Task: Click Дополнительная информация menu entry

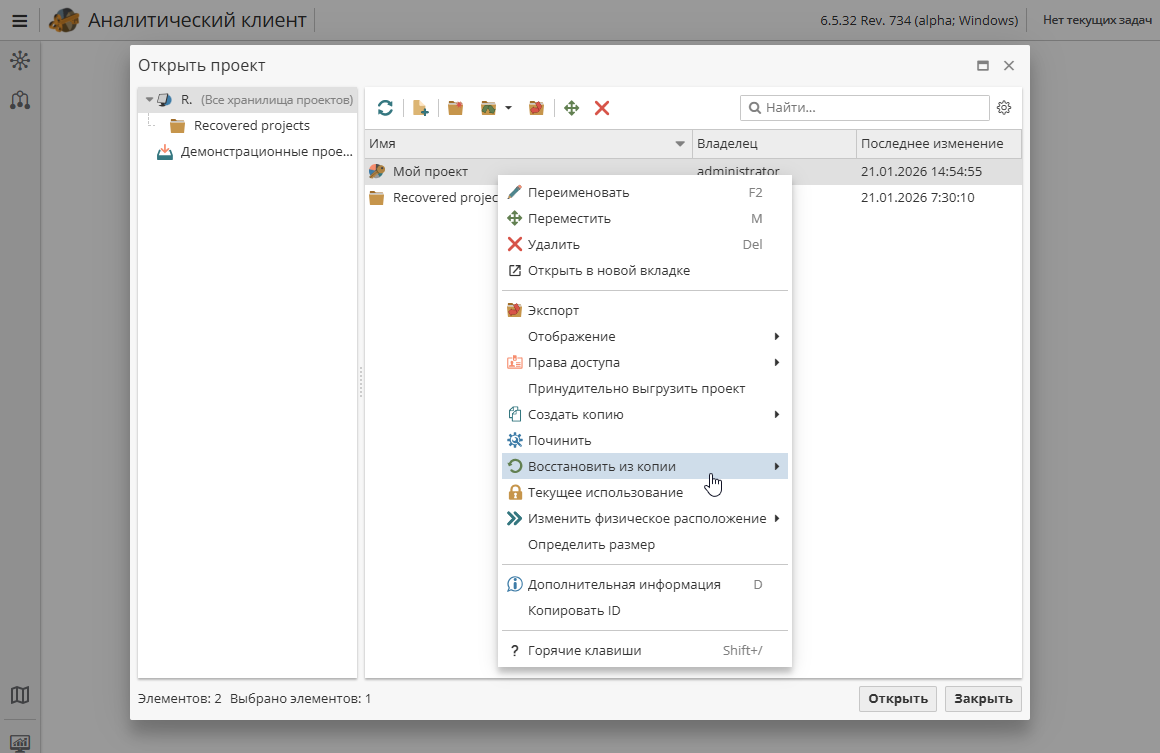Action: (624, 584)
